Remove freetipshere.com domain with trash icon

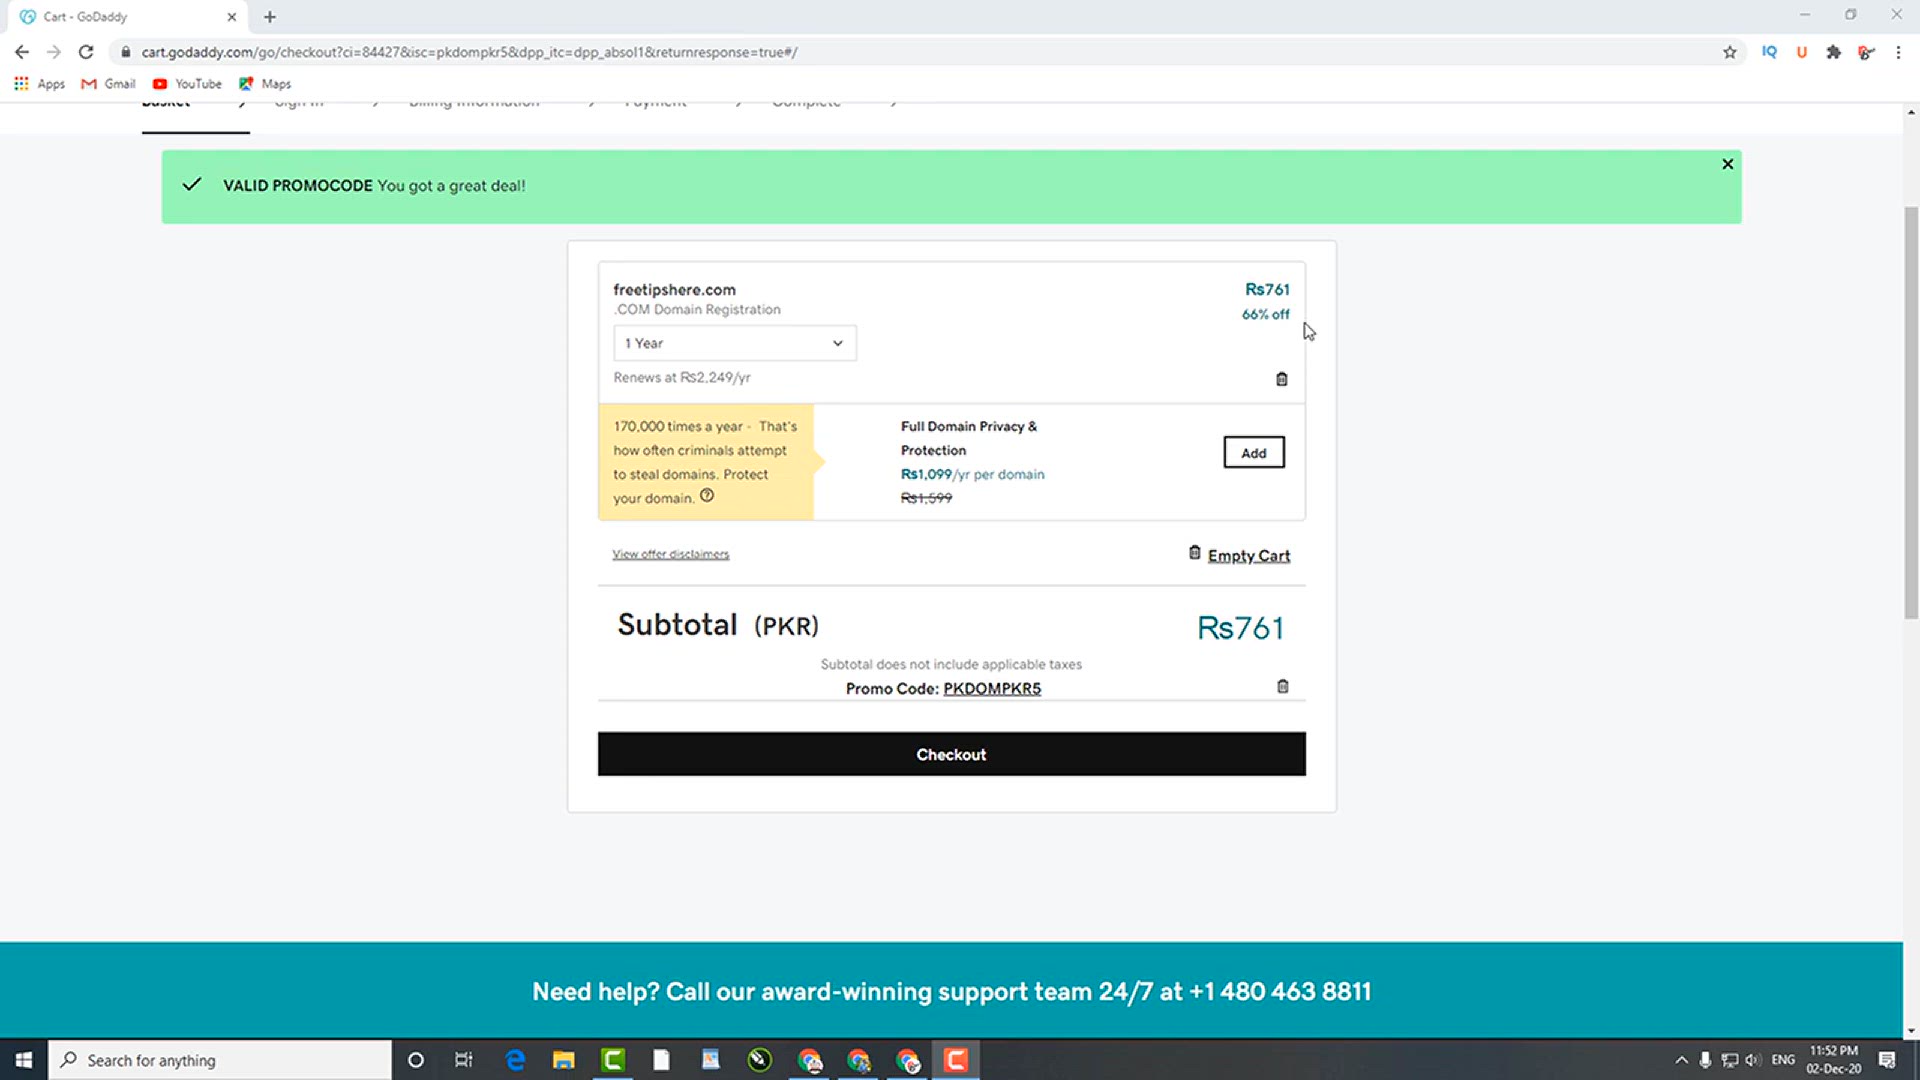coord(1282,379)
